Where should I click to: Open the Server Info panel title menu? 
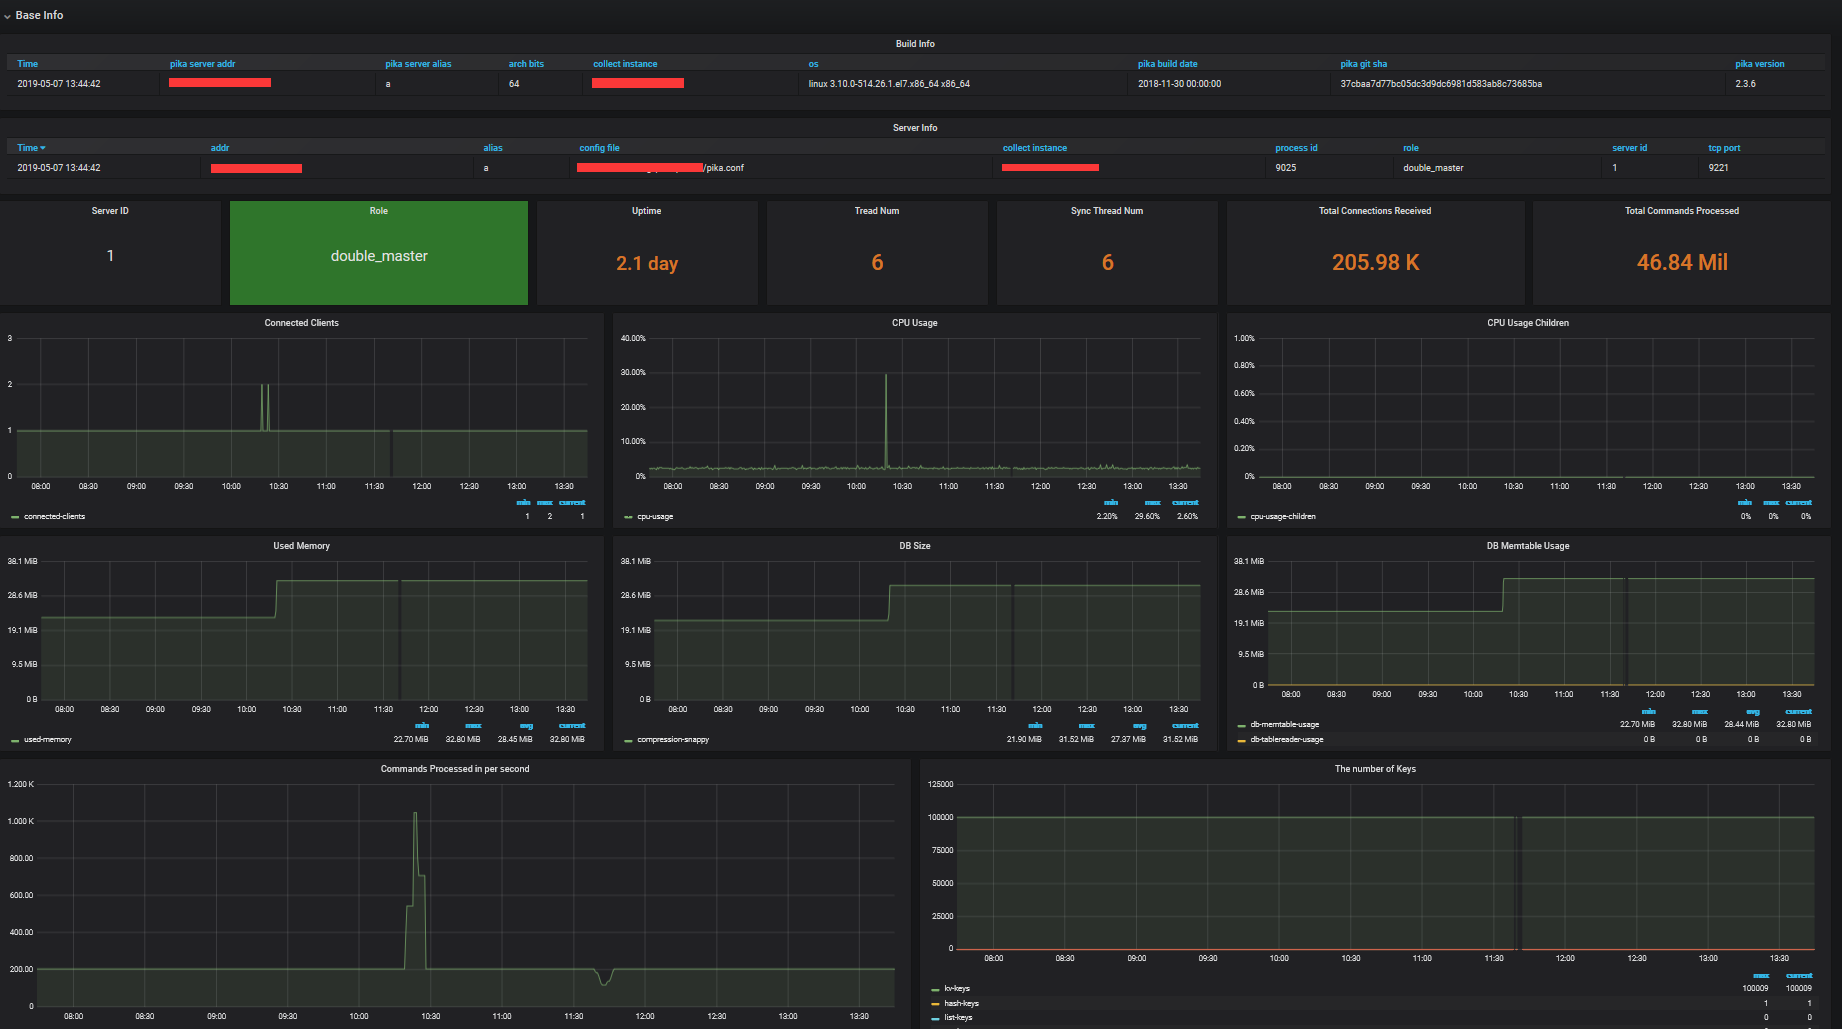(x=915, y=128)
